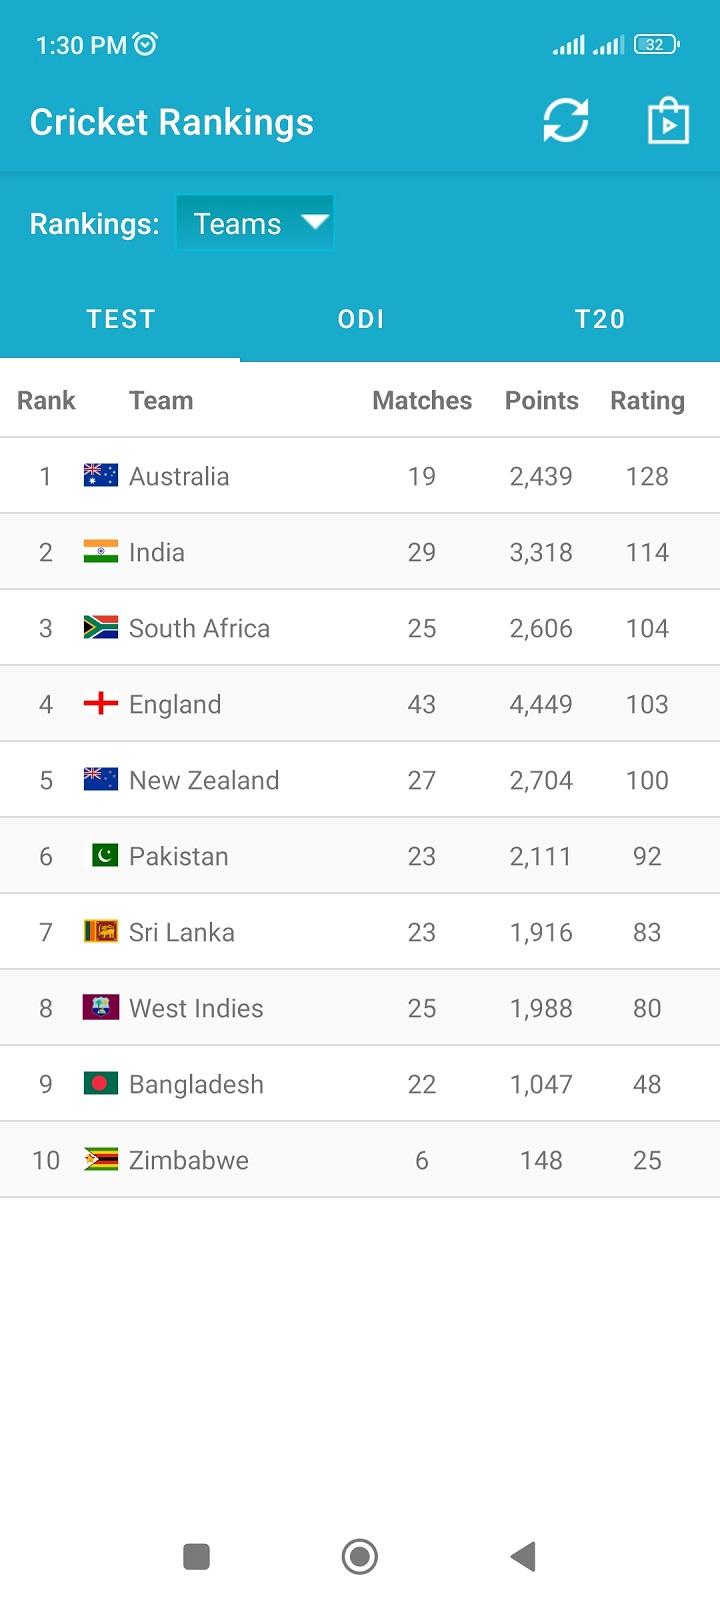This screenshot has height=1600, width=720.
Task: Switch to the T20 tab
Action: click(600, 319)
